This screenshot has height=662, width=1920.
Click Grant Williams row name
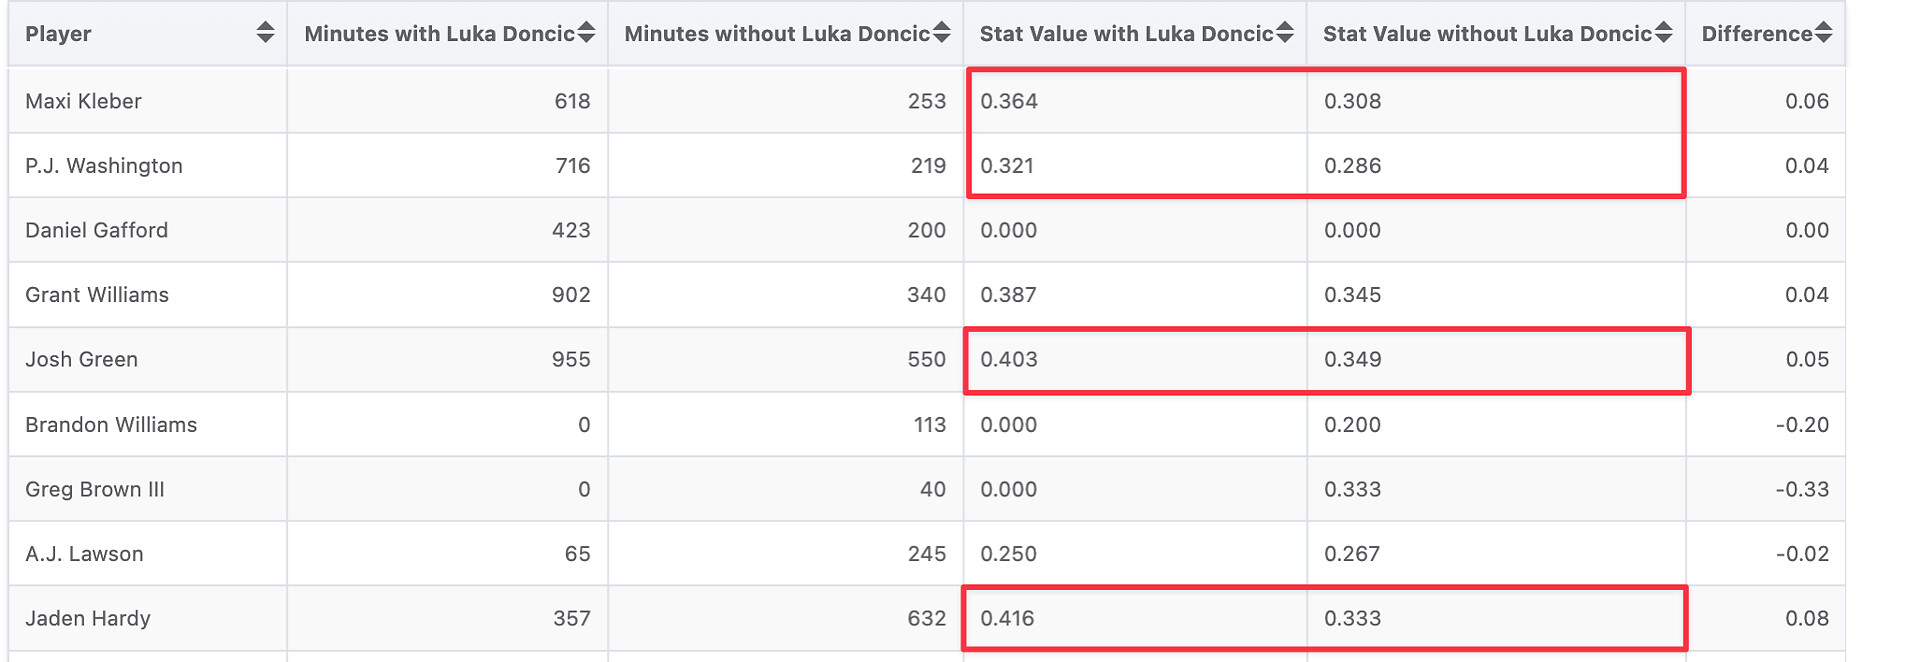(97, 295)
